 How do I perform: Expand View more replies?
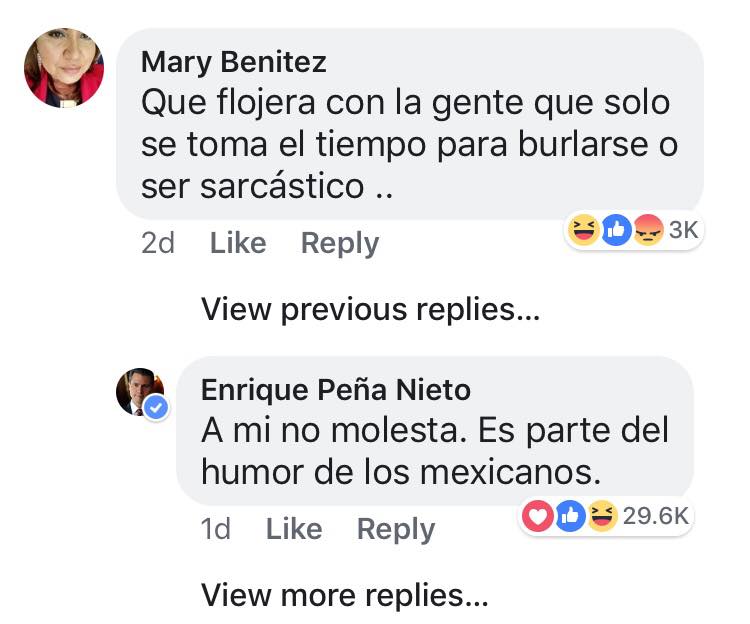tap(344, 596)
